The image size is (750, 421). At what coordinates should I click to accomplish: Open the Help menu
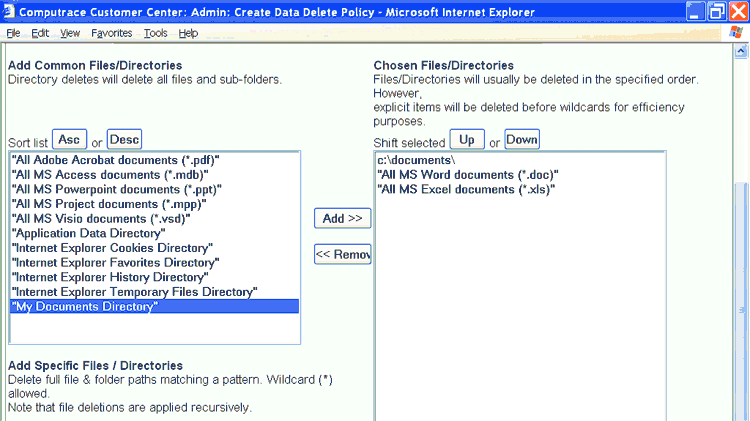(x=188, y=33)
